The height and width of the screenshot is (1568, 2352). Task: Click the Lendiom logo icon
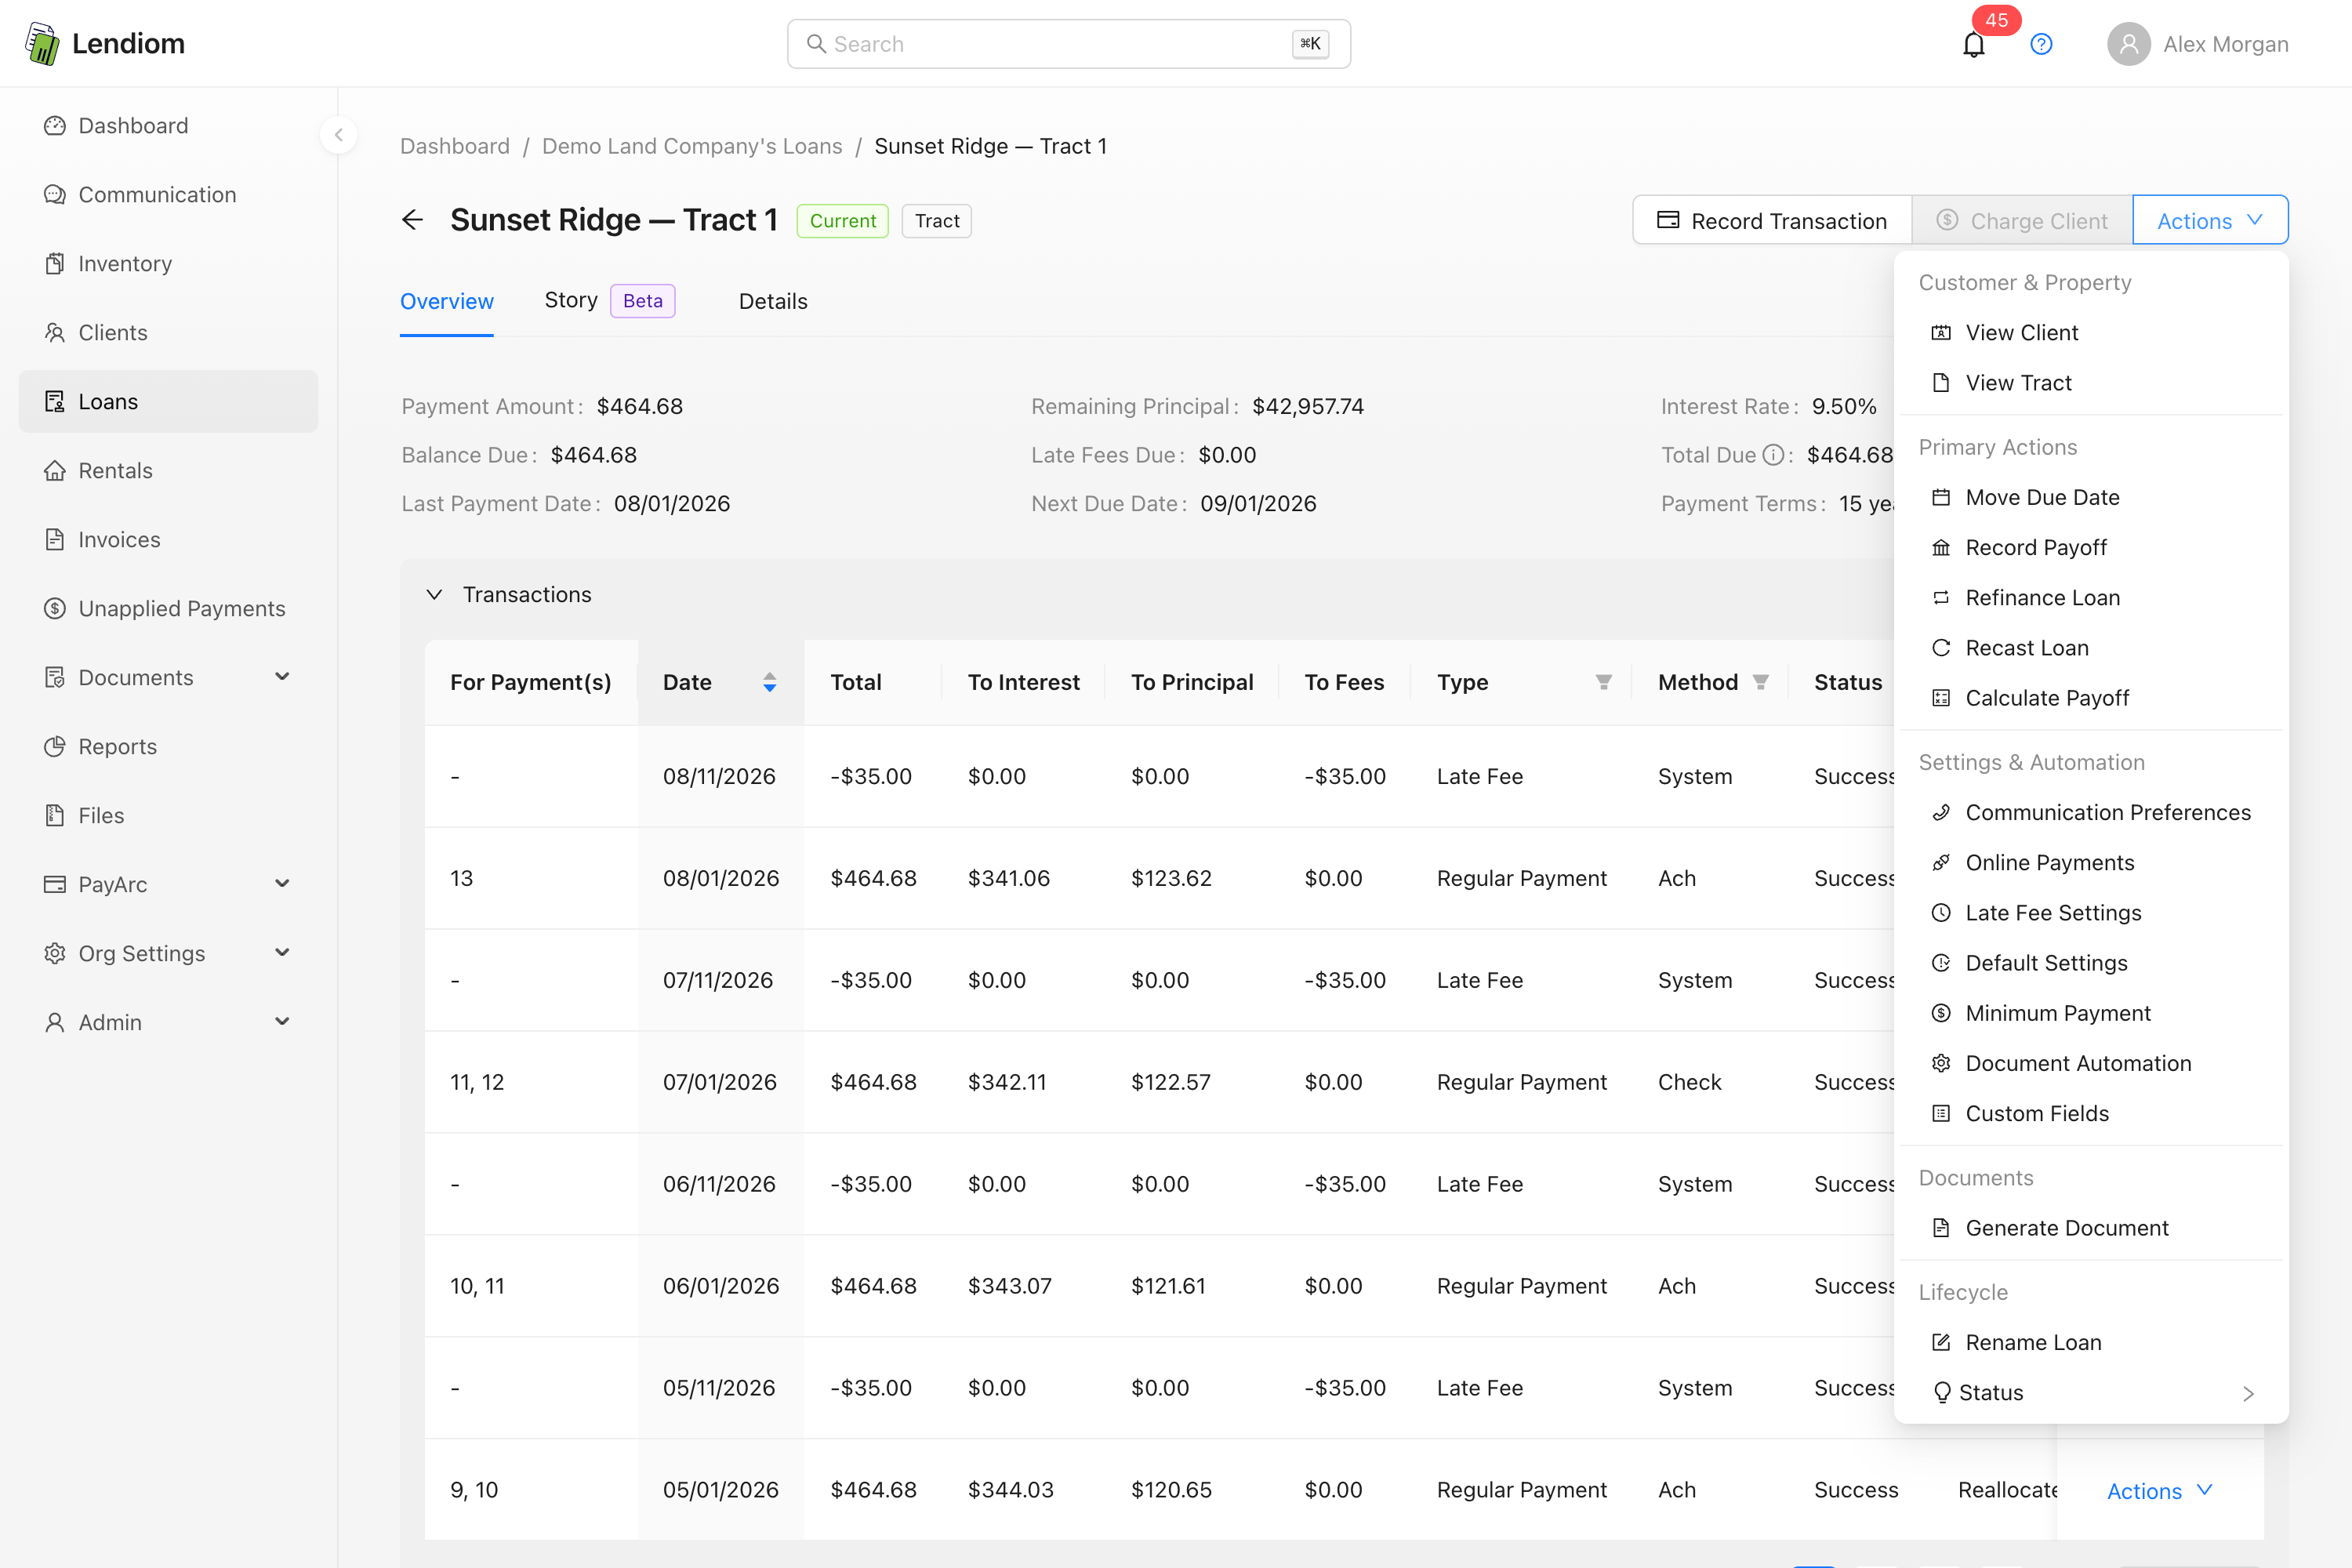(x=42, y=44)
